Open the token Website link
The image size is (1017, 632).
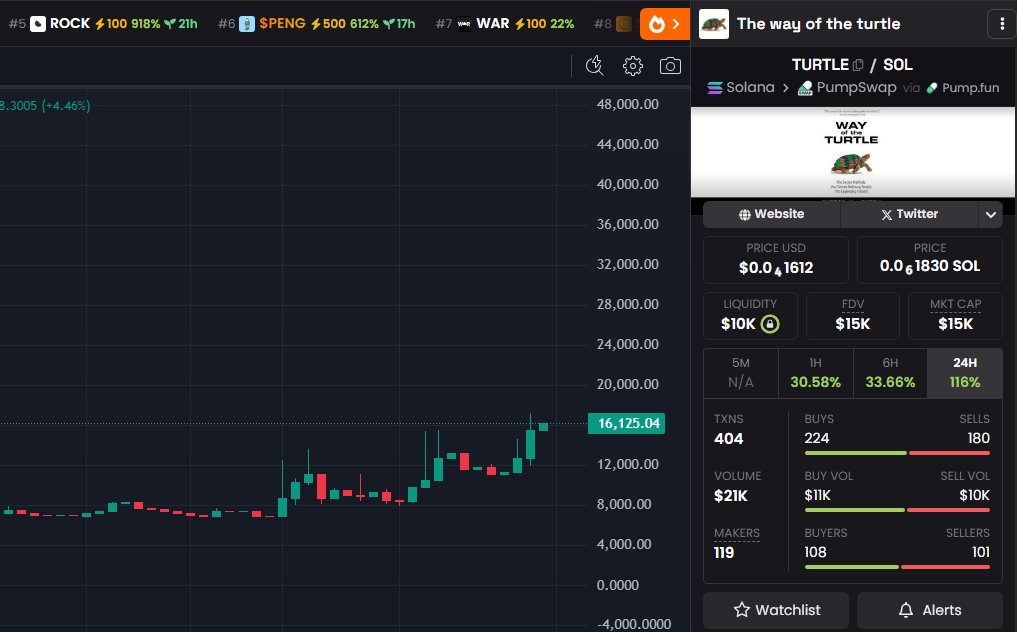(x=771, y=214)
